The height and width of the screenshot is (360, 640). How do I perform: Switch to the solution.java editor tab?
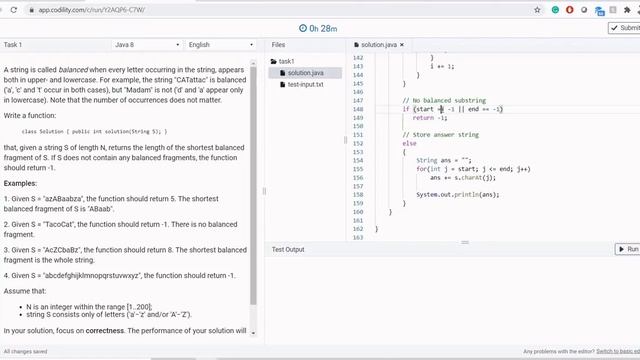[x=378, y=45]
